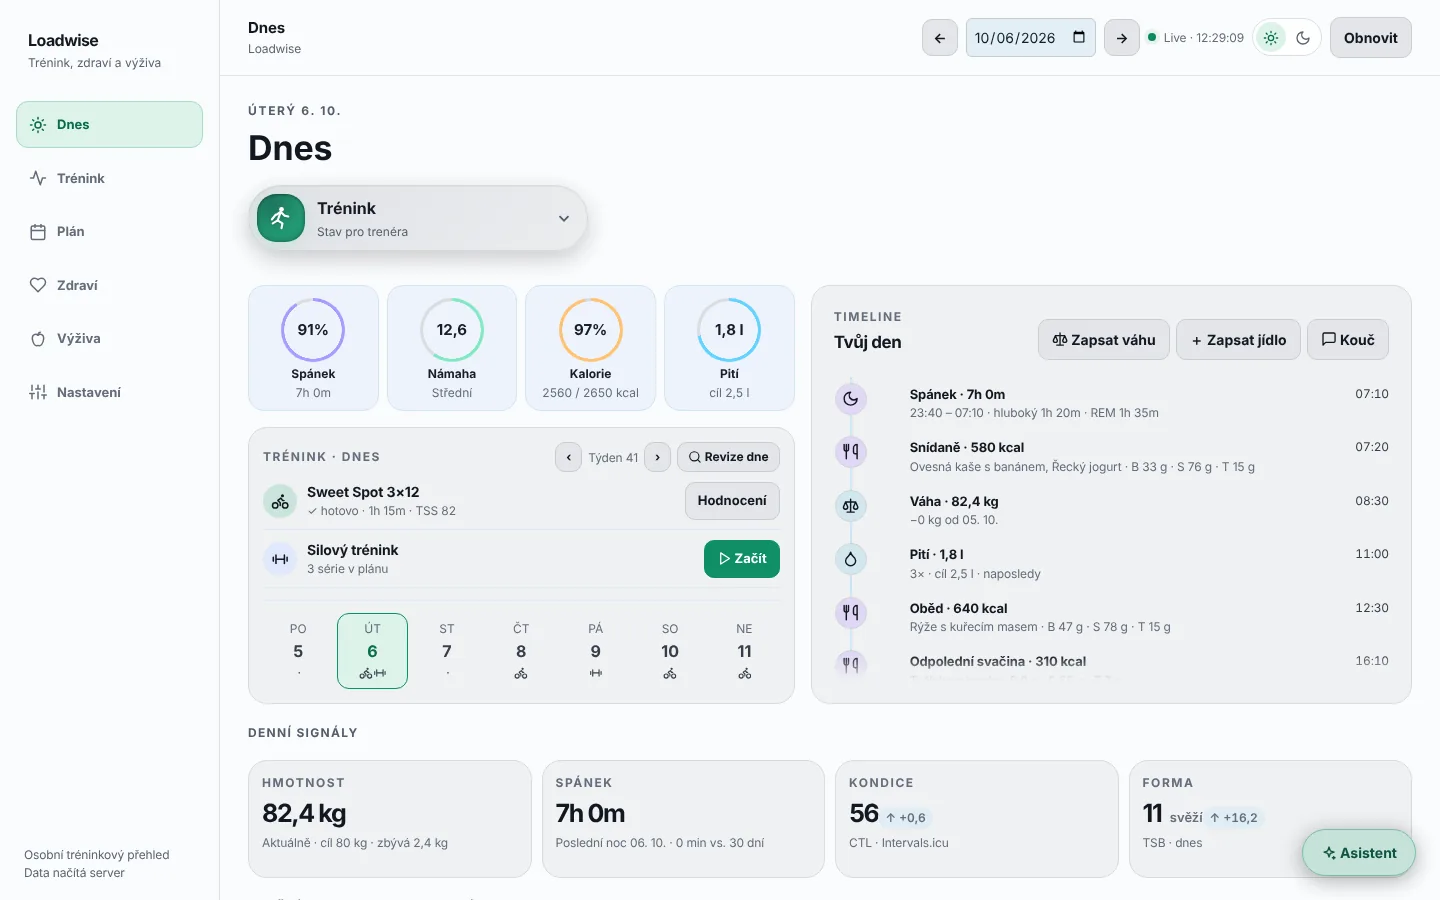Go to Trénink in the sidebar

pos(109,178)
